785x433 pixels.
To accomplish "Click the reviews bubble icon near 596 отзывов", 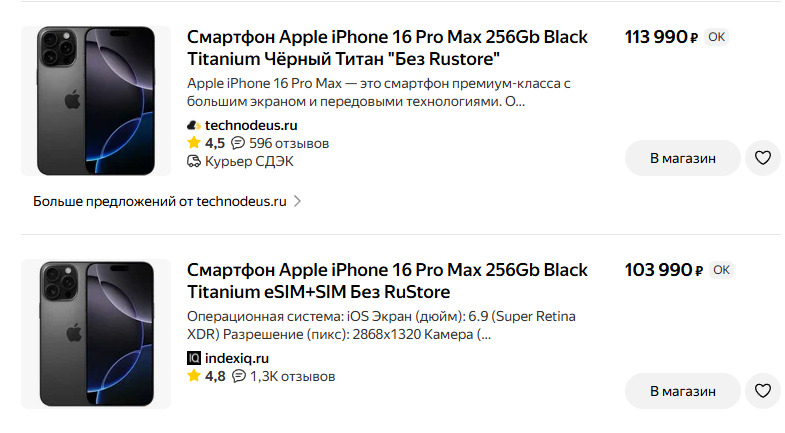I will (238, 143).
